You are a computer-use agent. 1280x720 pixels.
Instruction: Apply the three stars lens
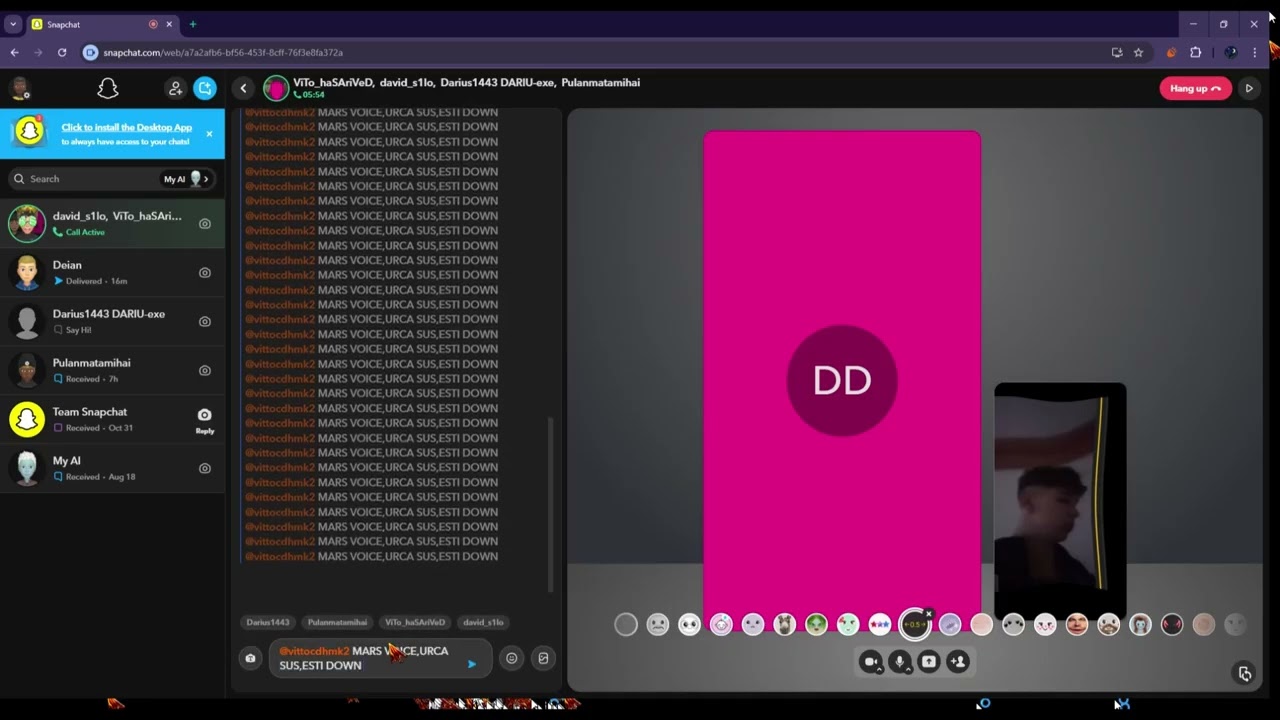(x=880, y=625)
